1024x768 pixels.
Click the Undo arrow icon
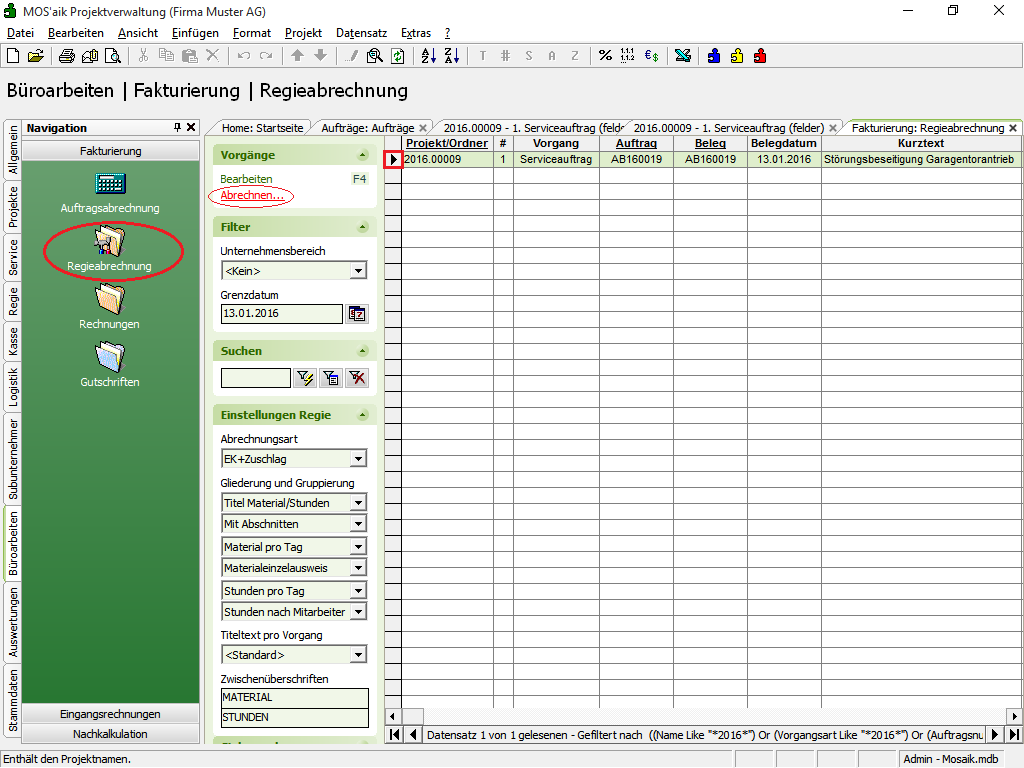[x=244, y=56]
